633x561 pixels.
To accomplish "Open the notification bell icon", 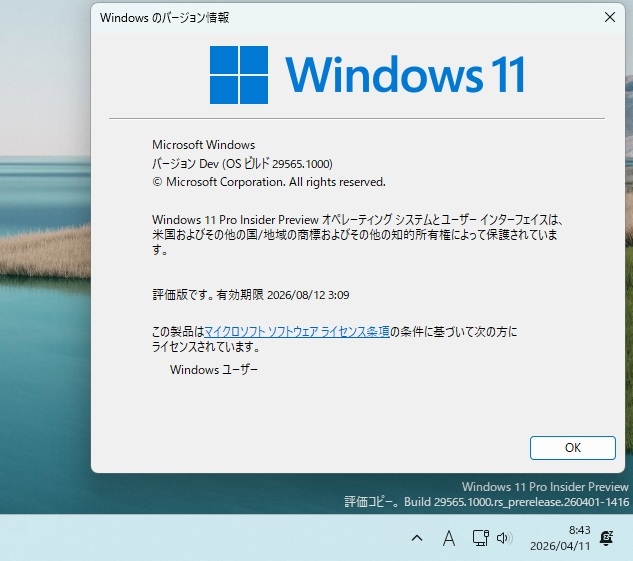I will point(606,538).
